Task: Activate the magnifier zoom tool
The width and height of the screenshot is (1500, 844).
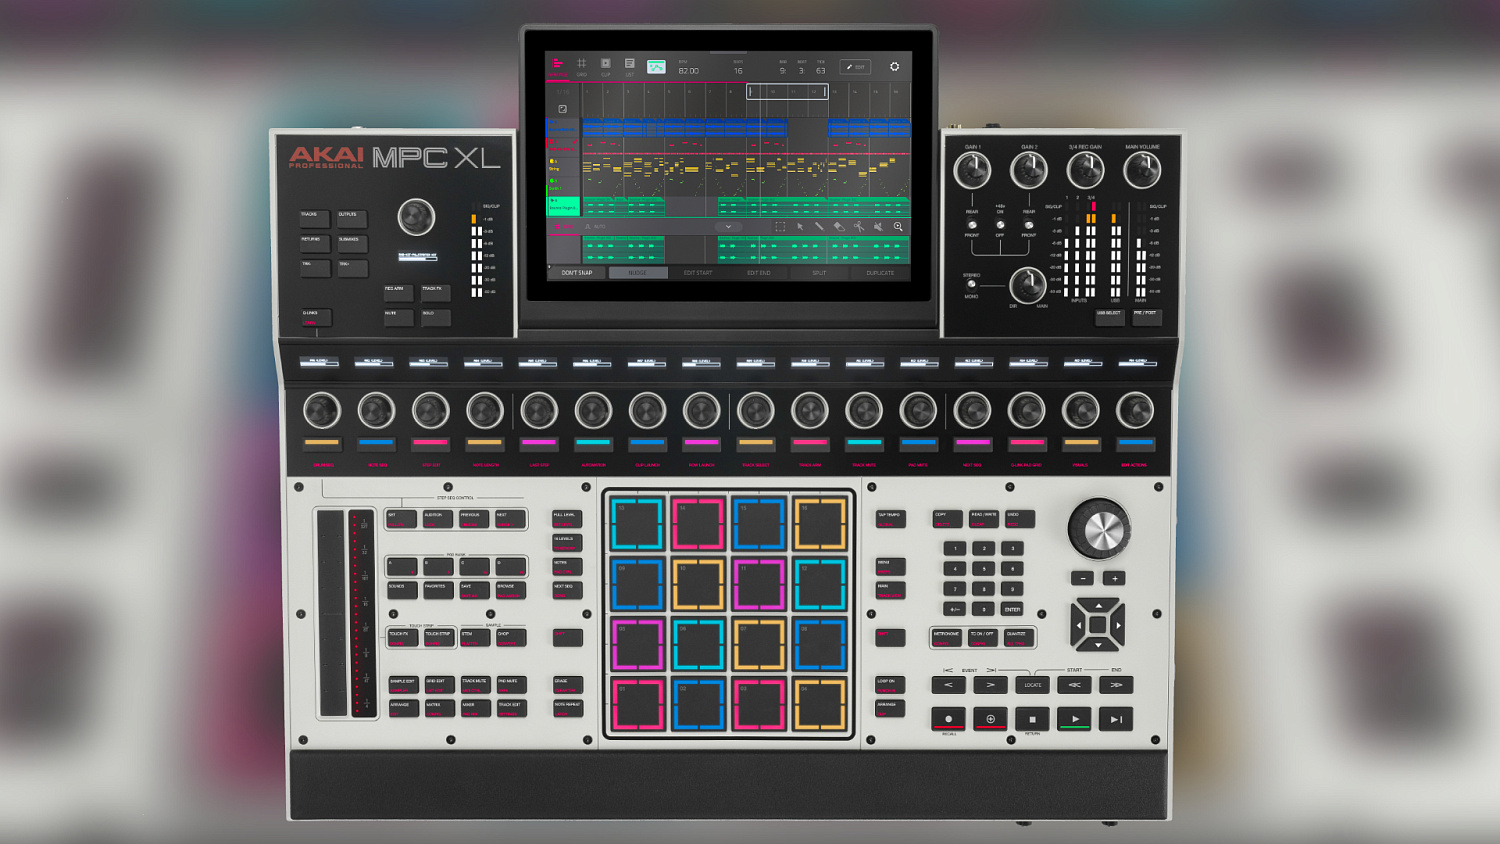Action: [x=898, y=226]
